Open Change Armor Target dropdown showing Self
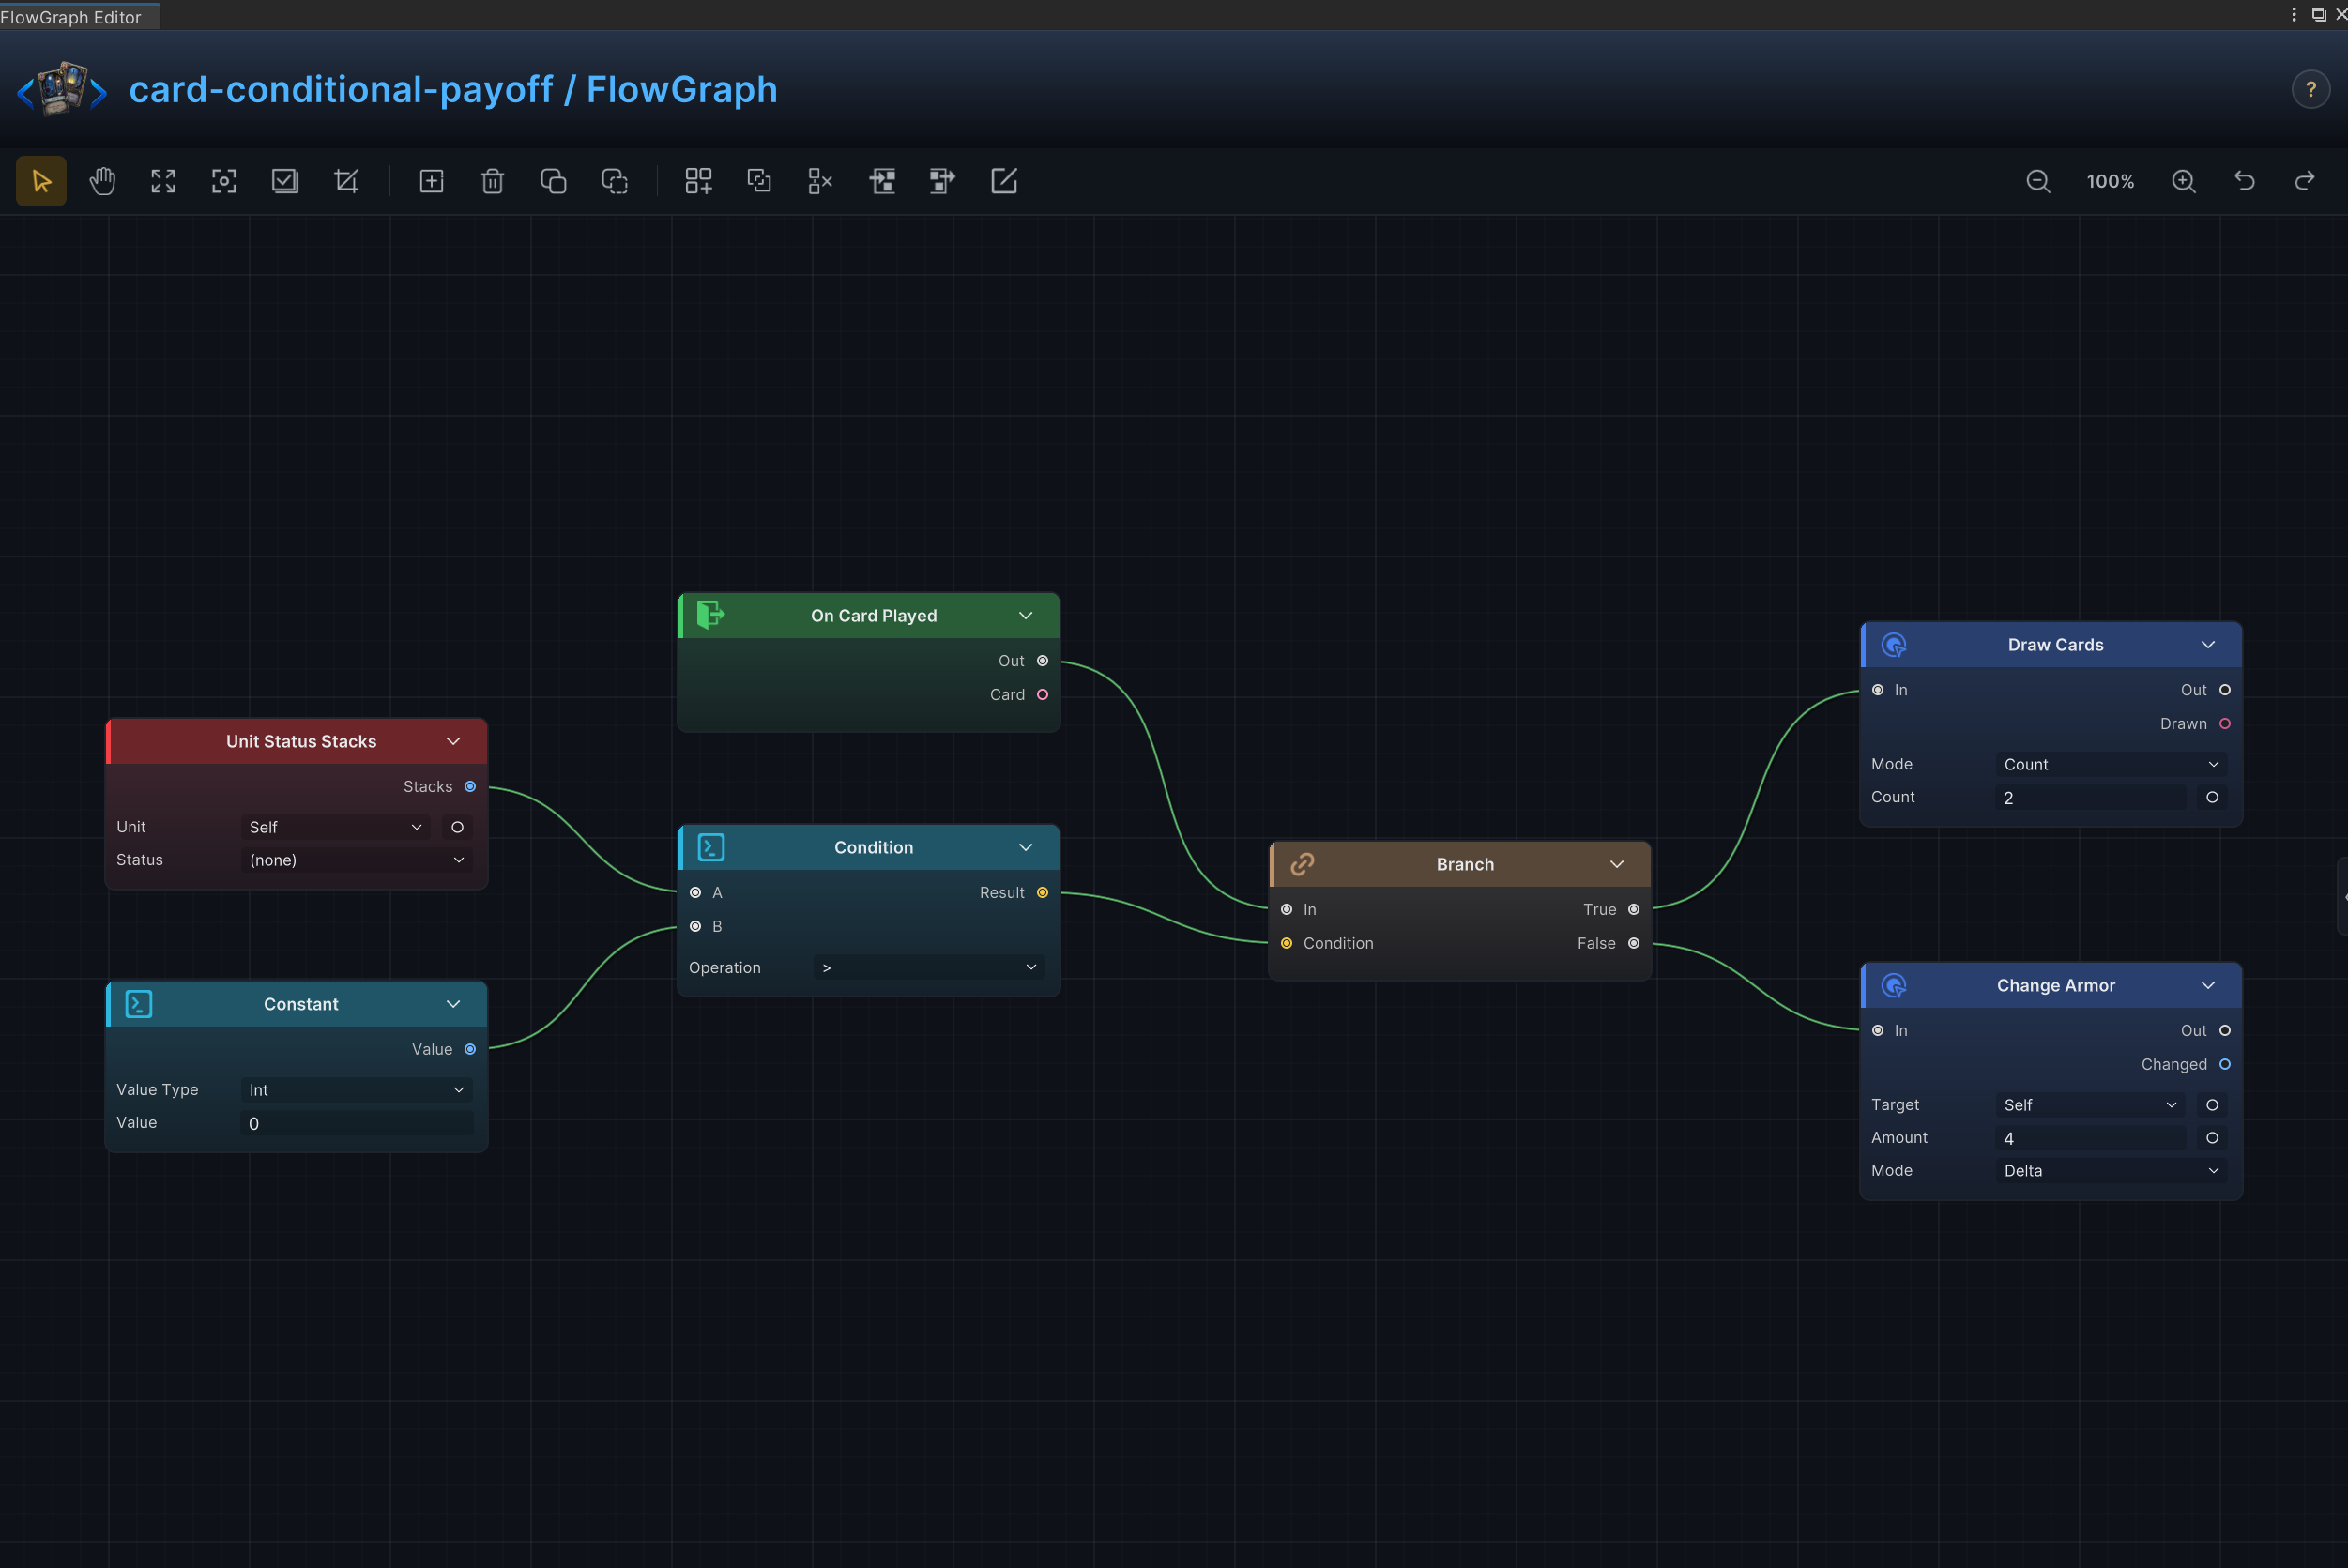 point(2089,1105)
